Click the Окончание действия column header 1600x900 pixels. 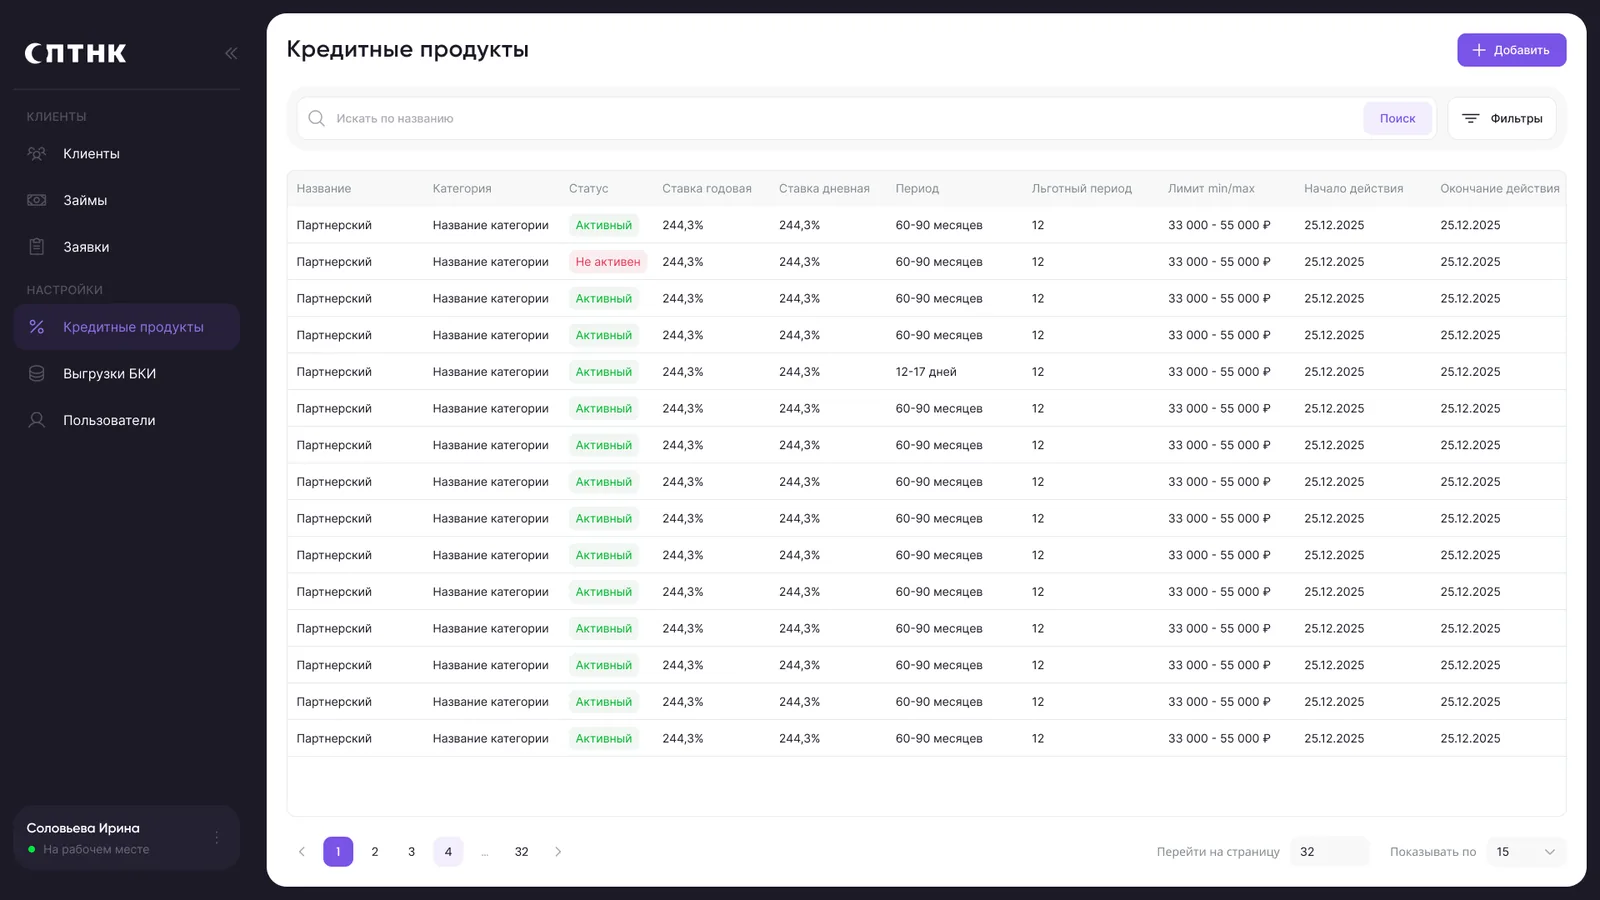(x=1500, y=188)
